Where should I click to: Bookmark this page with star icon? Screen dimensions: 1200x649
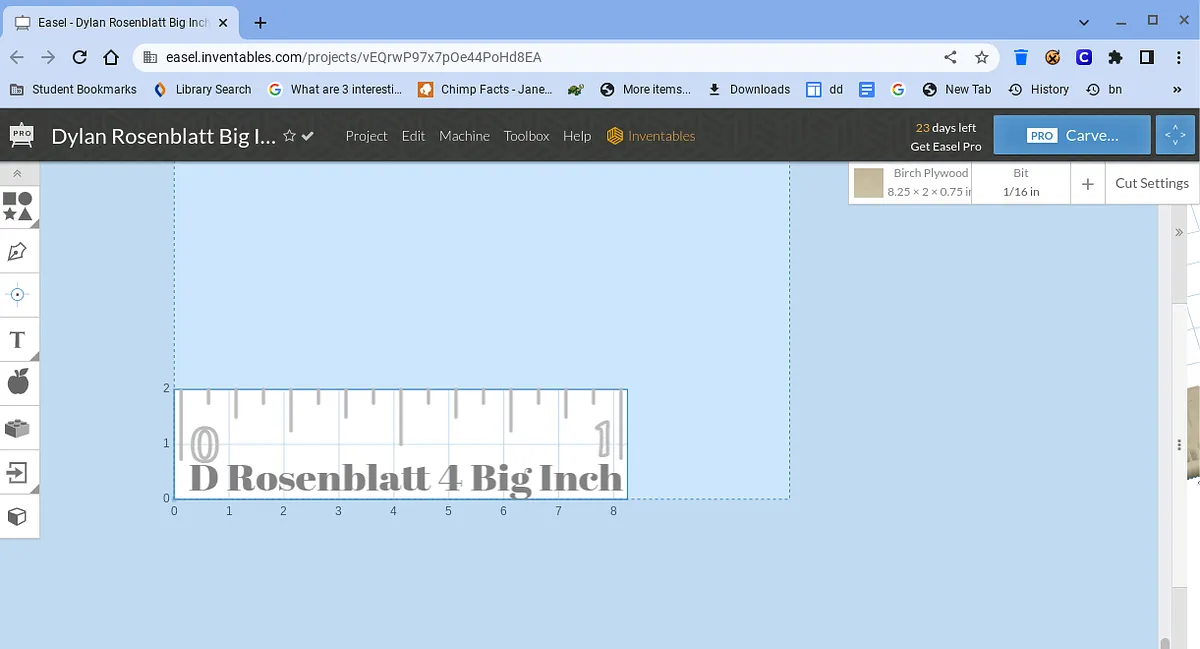point(982,57)
